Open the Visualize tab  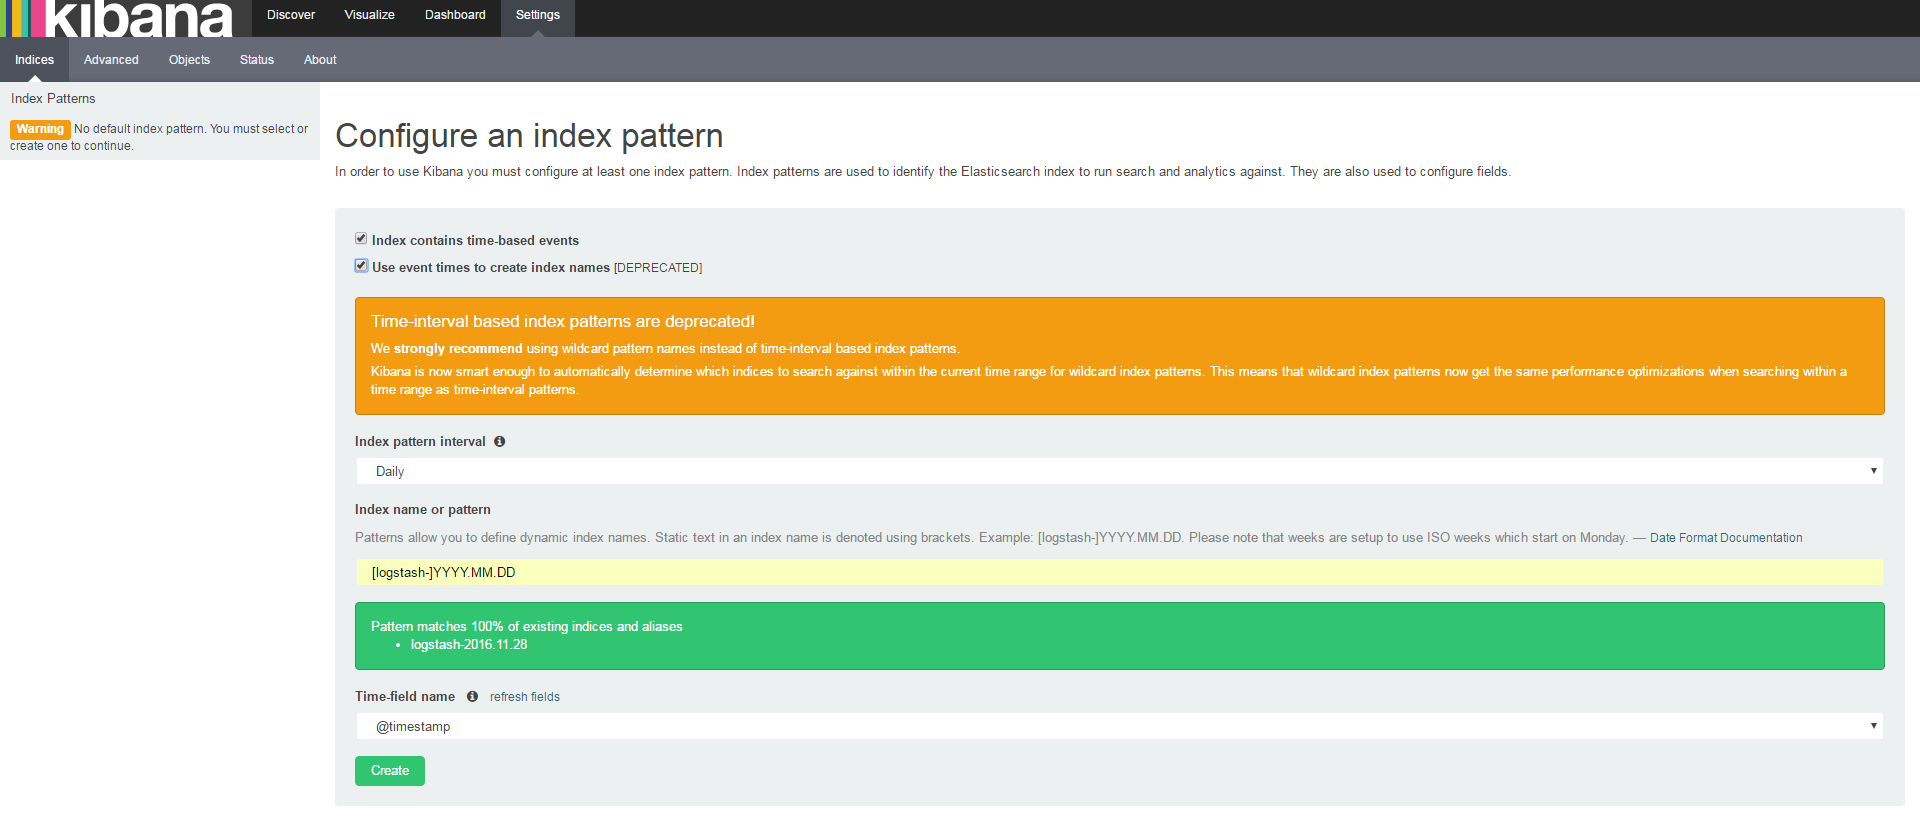tap(369, 15)
